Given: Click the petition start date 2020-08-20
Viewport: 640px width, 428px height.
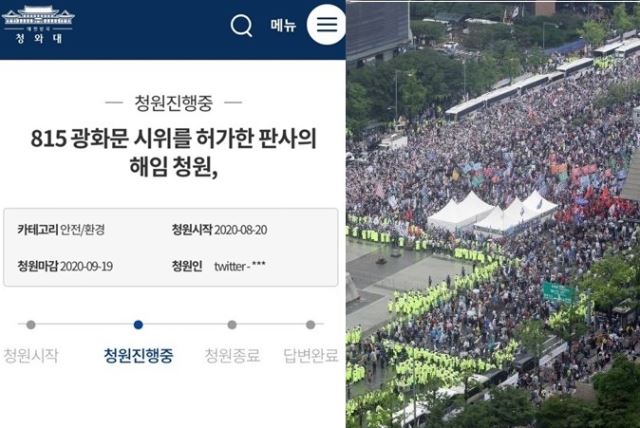Looking at the screenshot, I should [240, 230].
